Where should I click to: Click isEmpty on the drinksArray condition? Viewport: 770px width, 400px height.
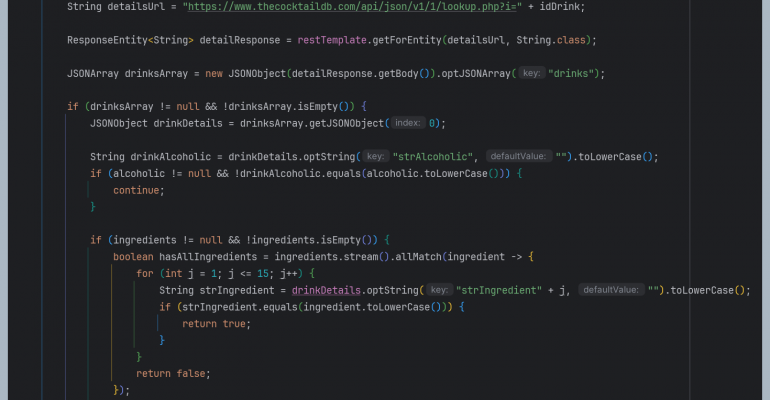point(318,107)
